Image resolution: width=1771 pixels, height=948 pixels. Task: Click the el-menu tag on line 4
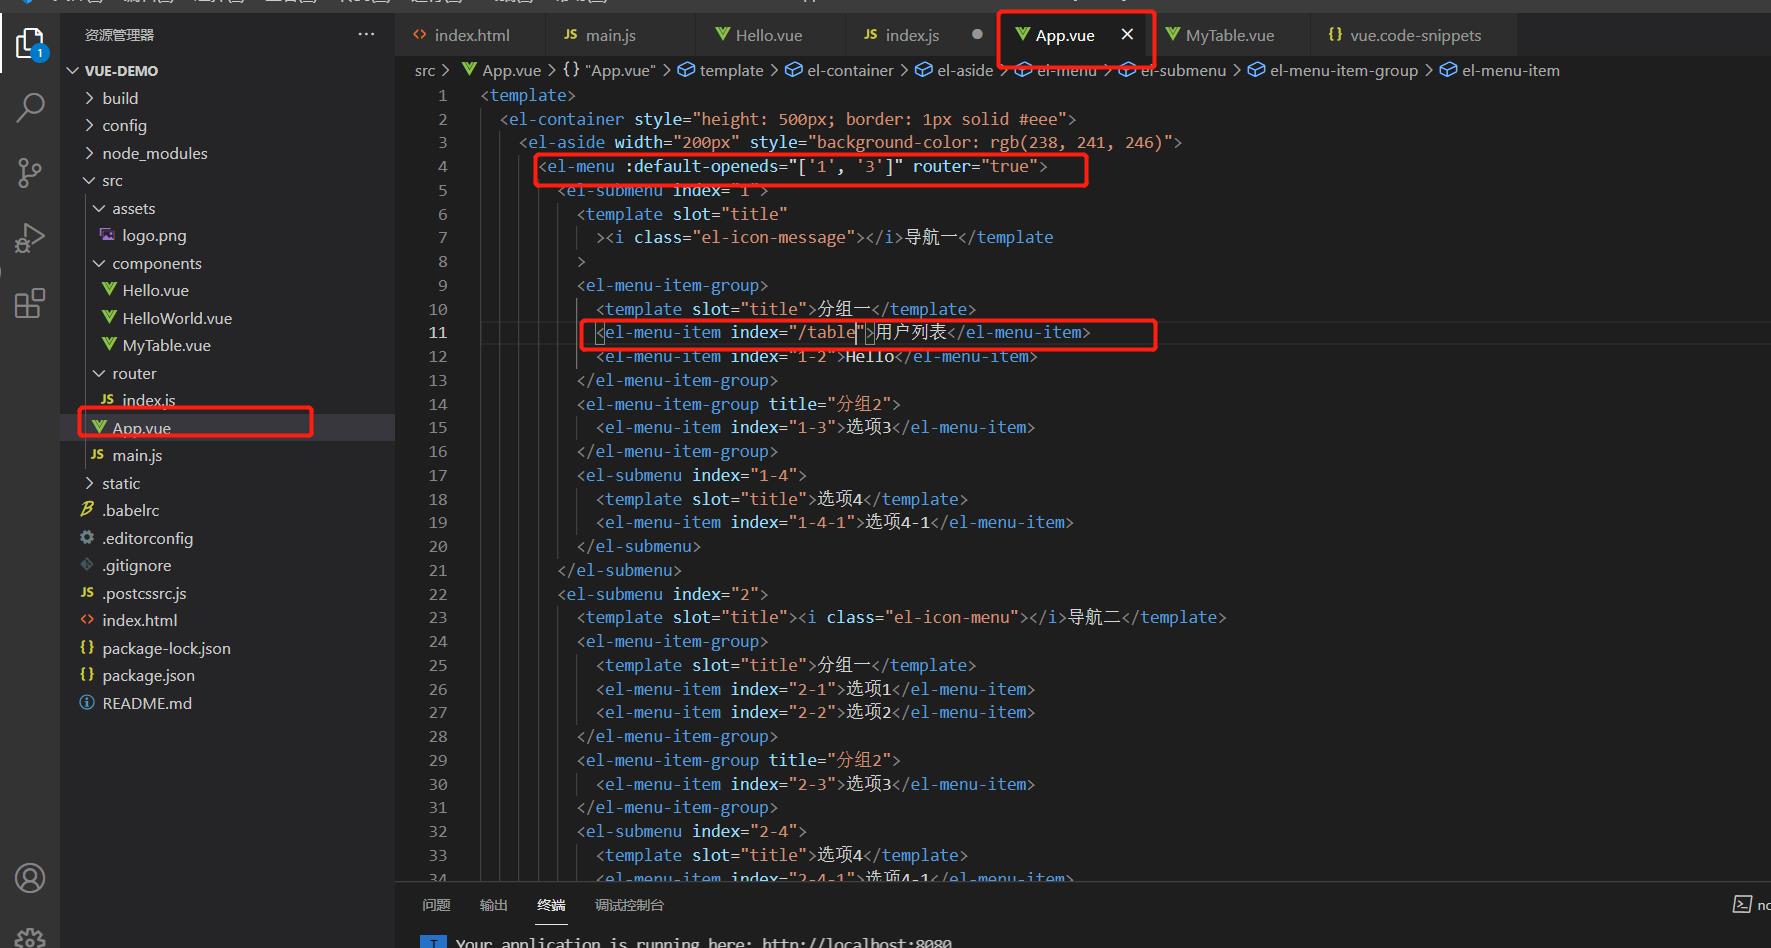point(580,166)
